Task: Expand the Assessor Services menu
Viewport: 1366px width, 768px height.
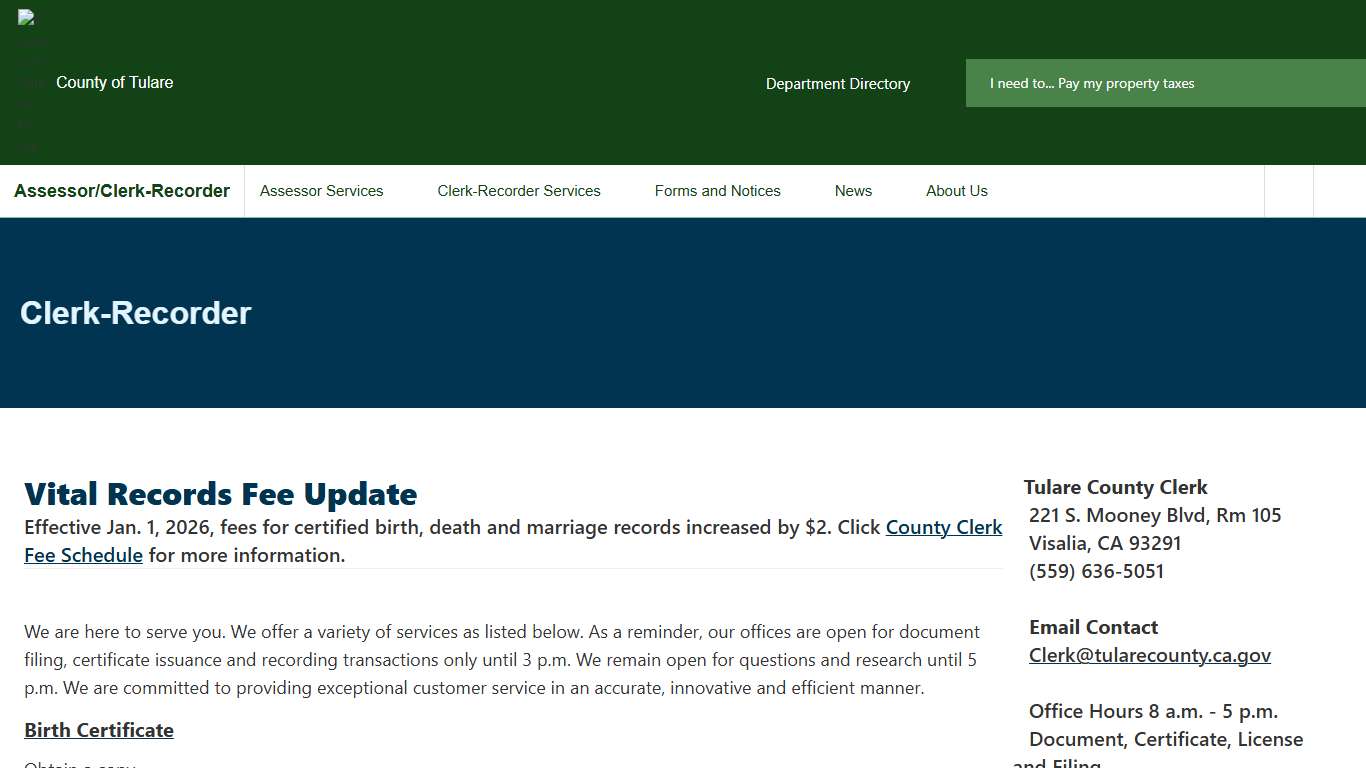Action: (321, 191)
